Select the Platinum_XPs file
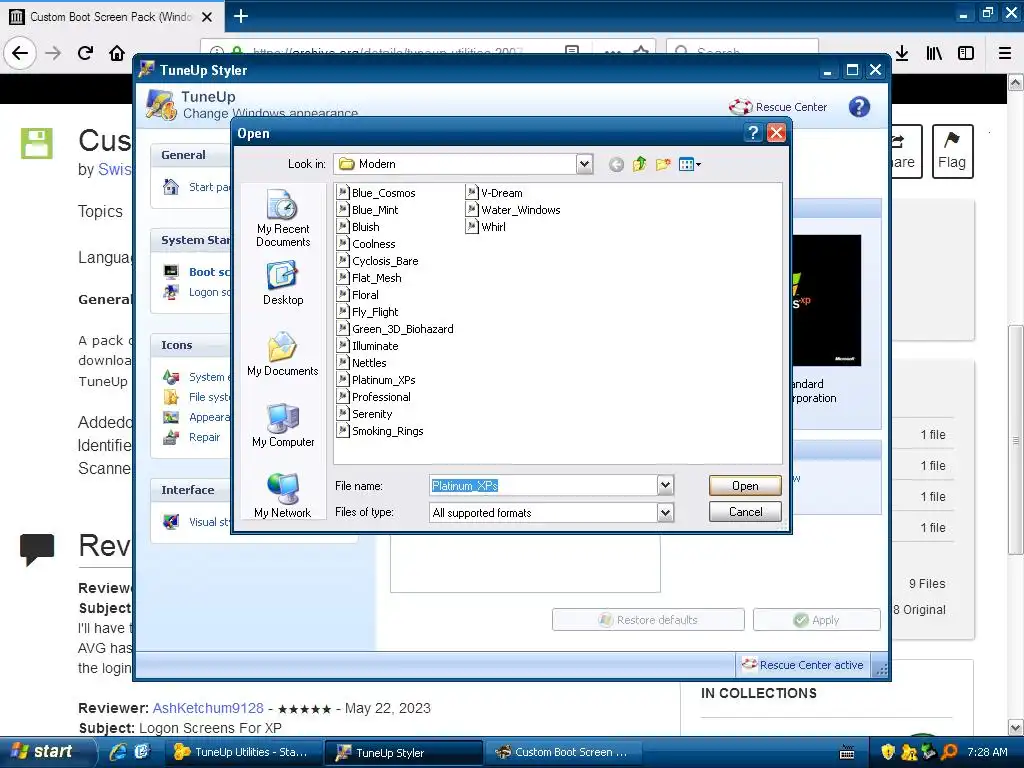The image size is (1024, 768). [x=376, y=379]
